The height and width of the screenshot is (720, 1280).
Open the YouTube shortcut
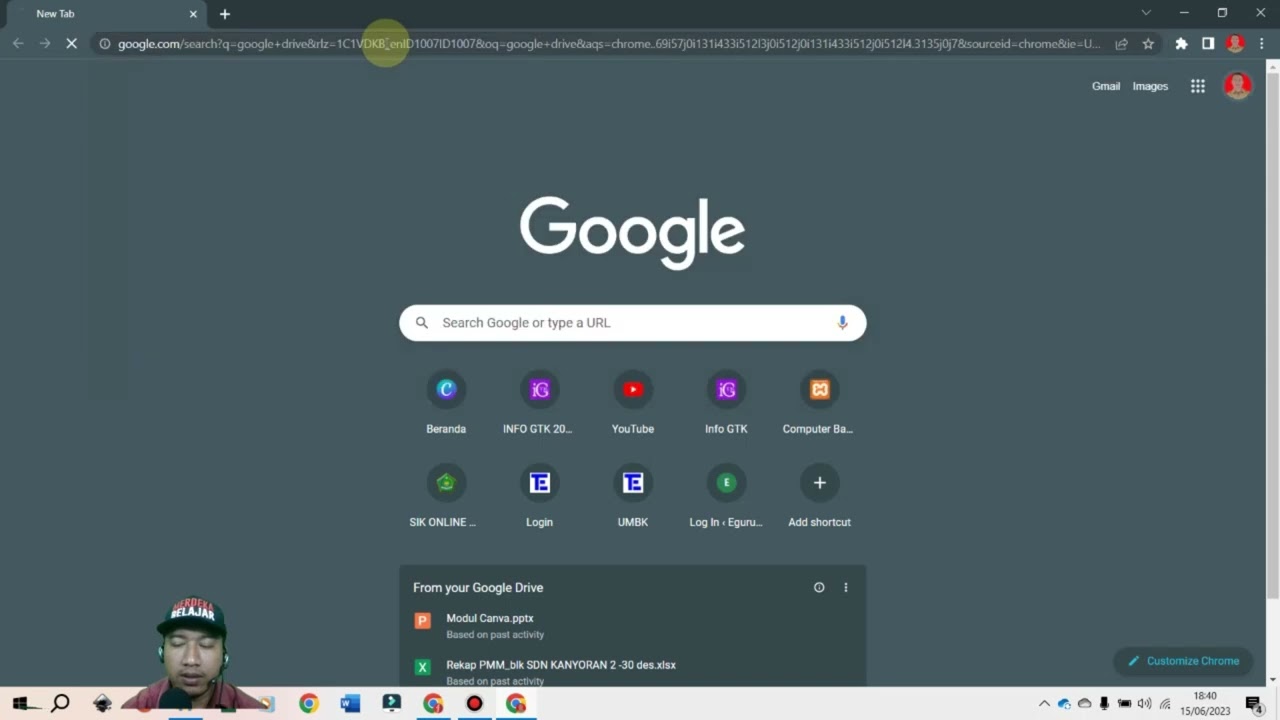pyautogui.click(x=633, y=403)
